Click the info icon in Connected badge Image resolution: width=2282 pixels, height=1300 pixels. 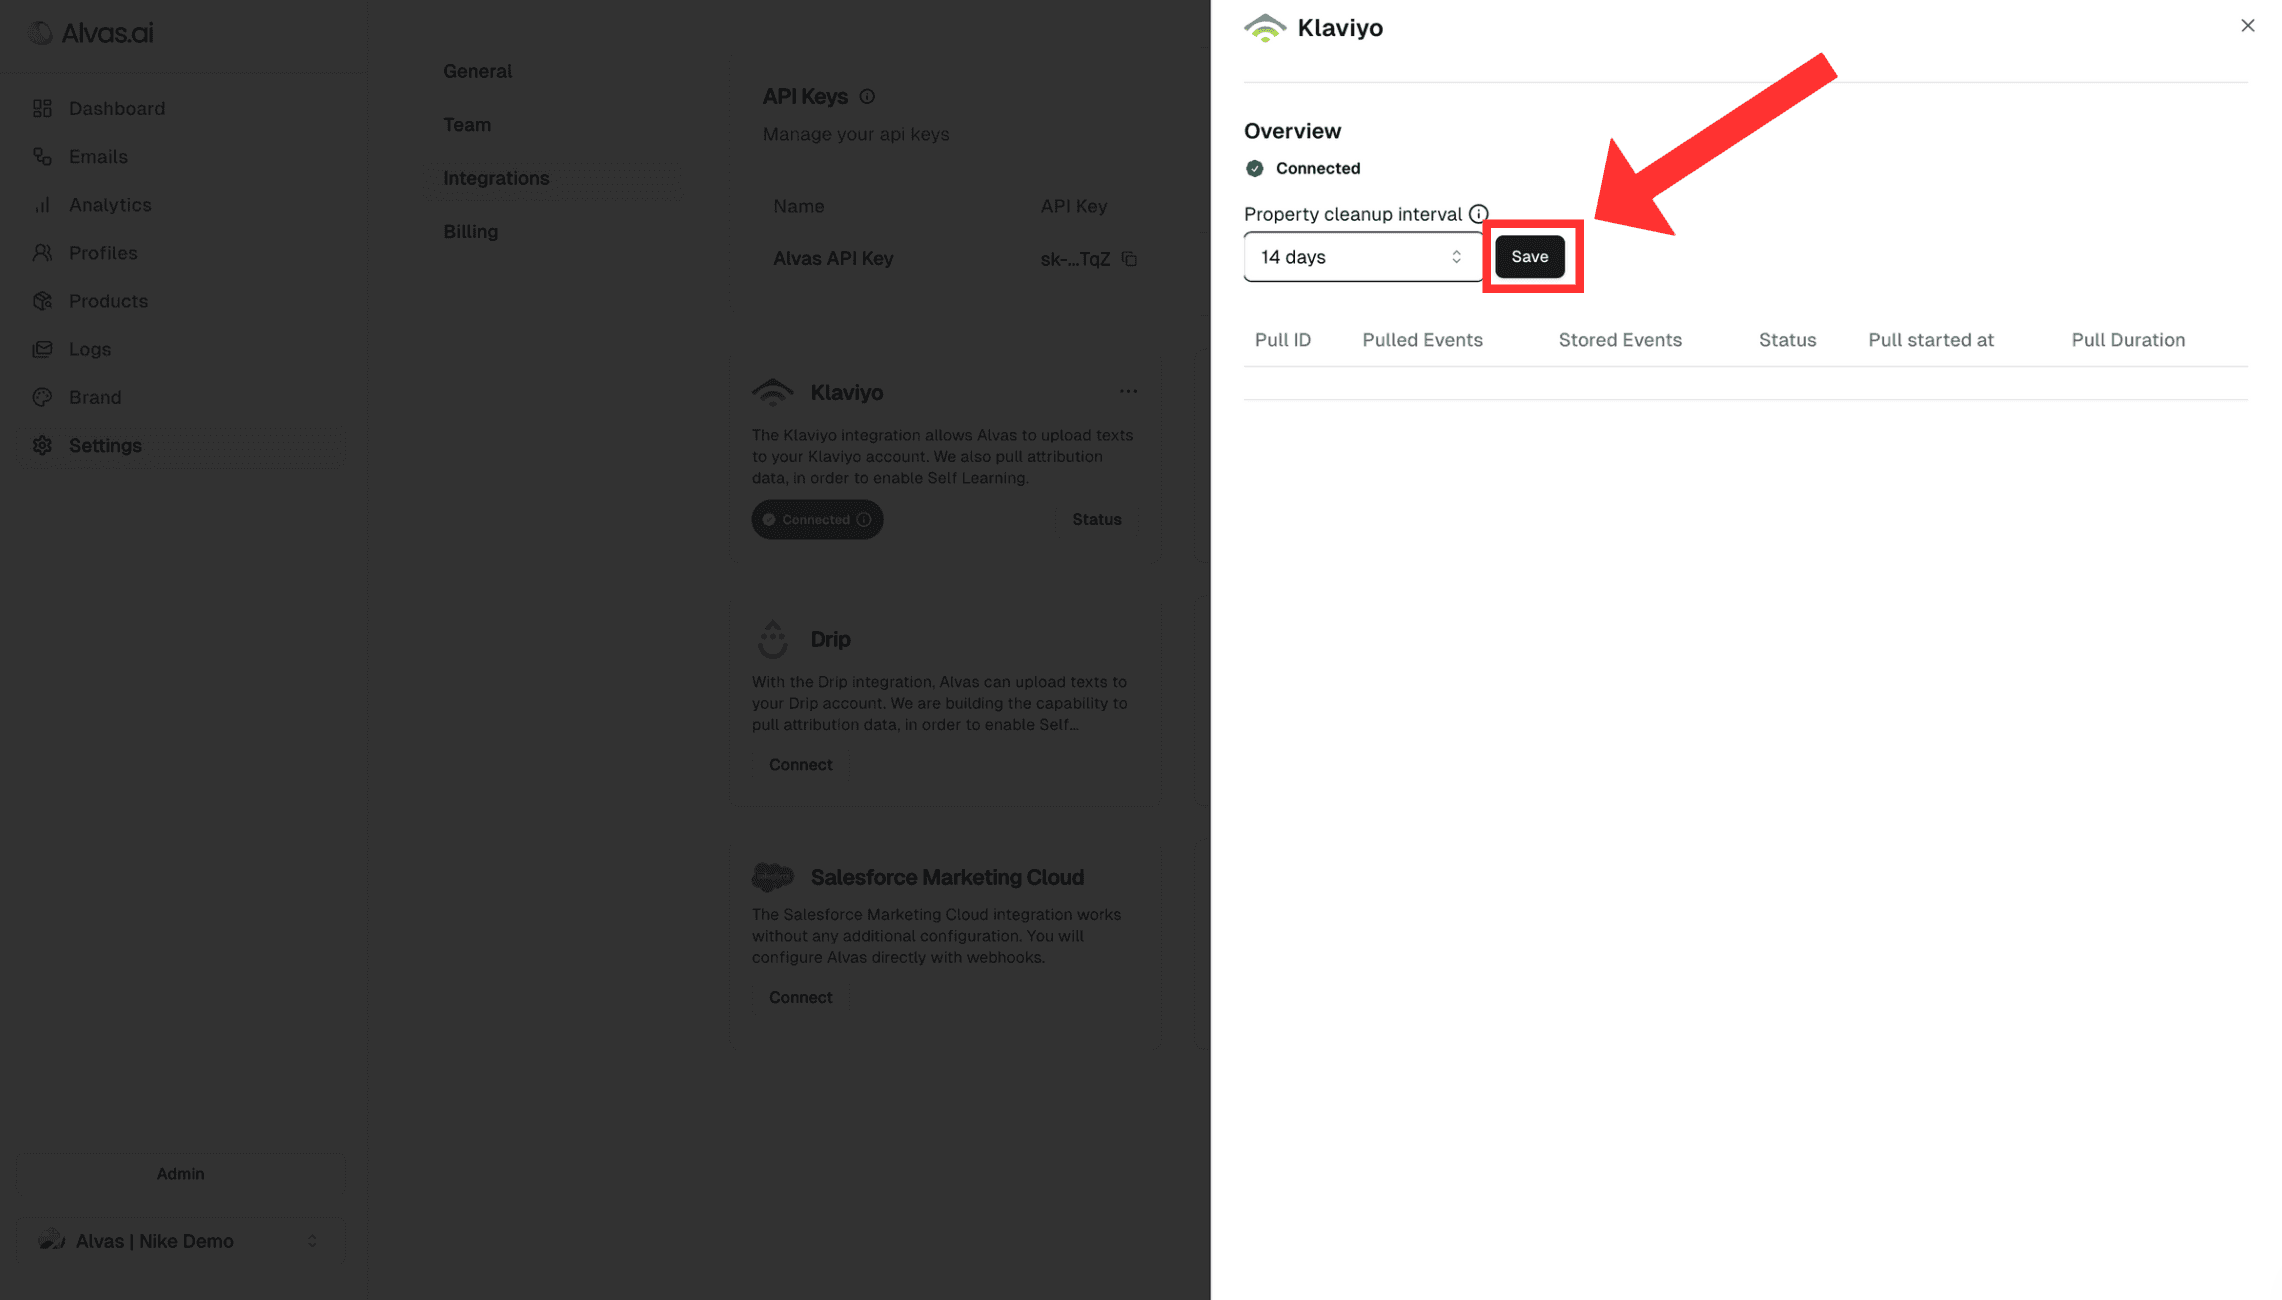pyautogui.click(x=864, y=520)
